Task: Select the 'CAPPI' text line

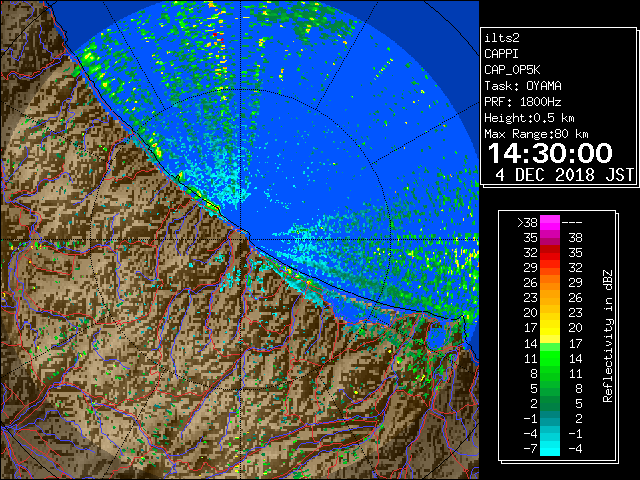Action: [x=501, y=54]
